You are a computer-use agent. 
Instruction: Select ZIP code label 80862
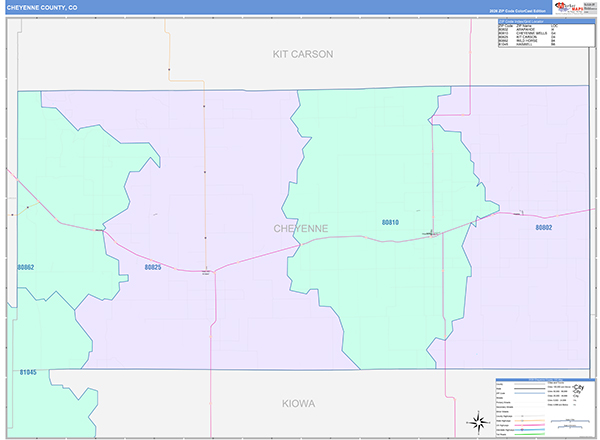(x=26, y=267)
